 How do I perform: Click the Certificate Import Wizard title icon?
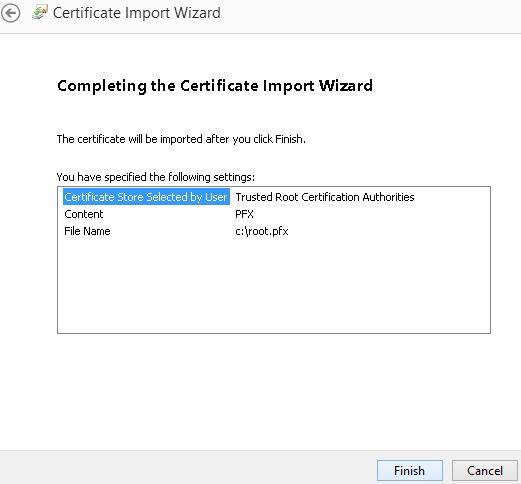pos(40,12)
